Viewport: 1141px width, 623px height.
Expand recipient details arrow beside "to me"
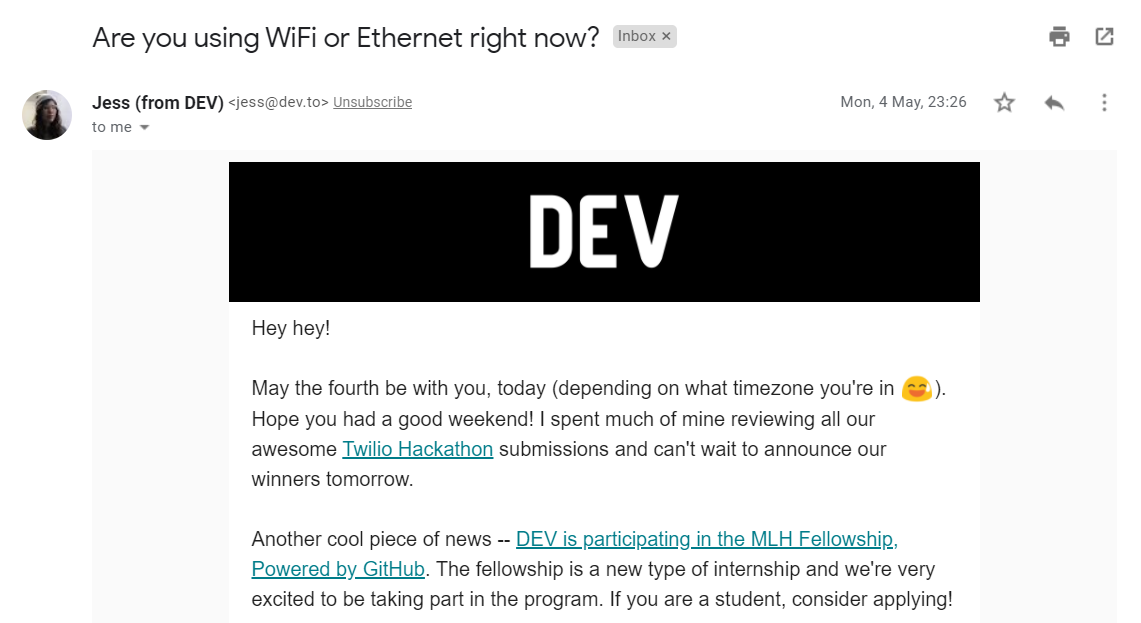[144, 127]
